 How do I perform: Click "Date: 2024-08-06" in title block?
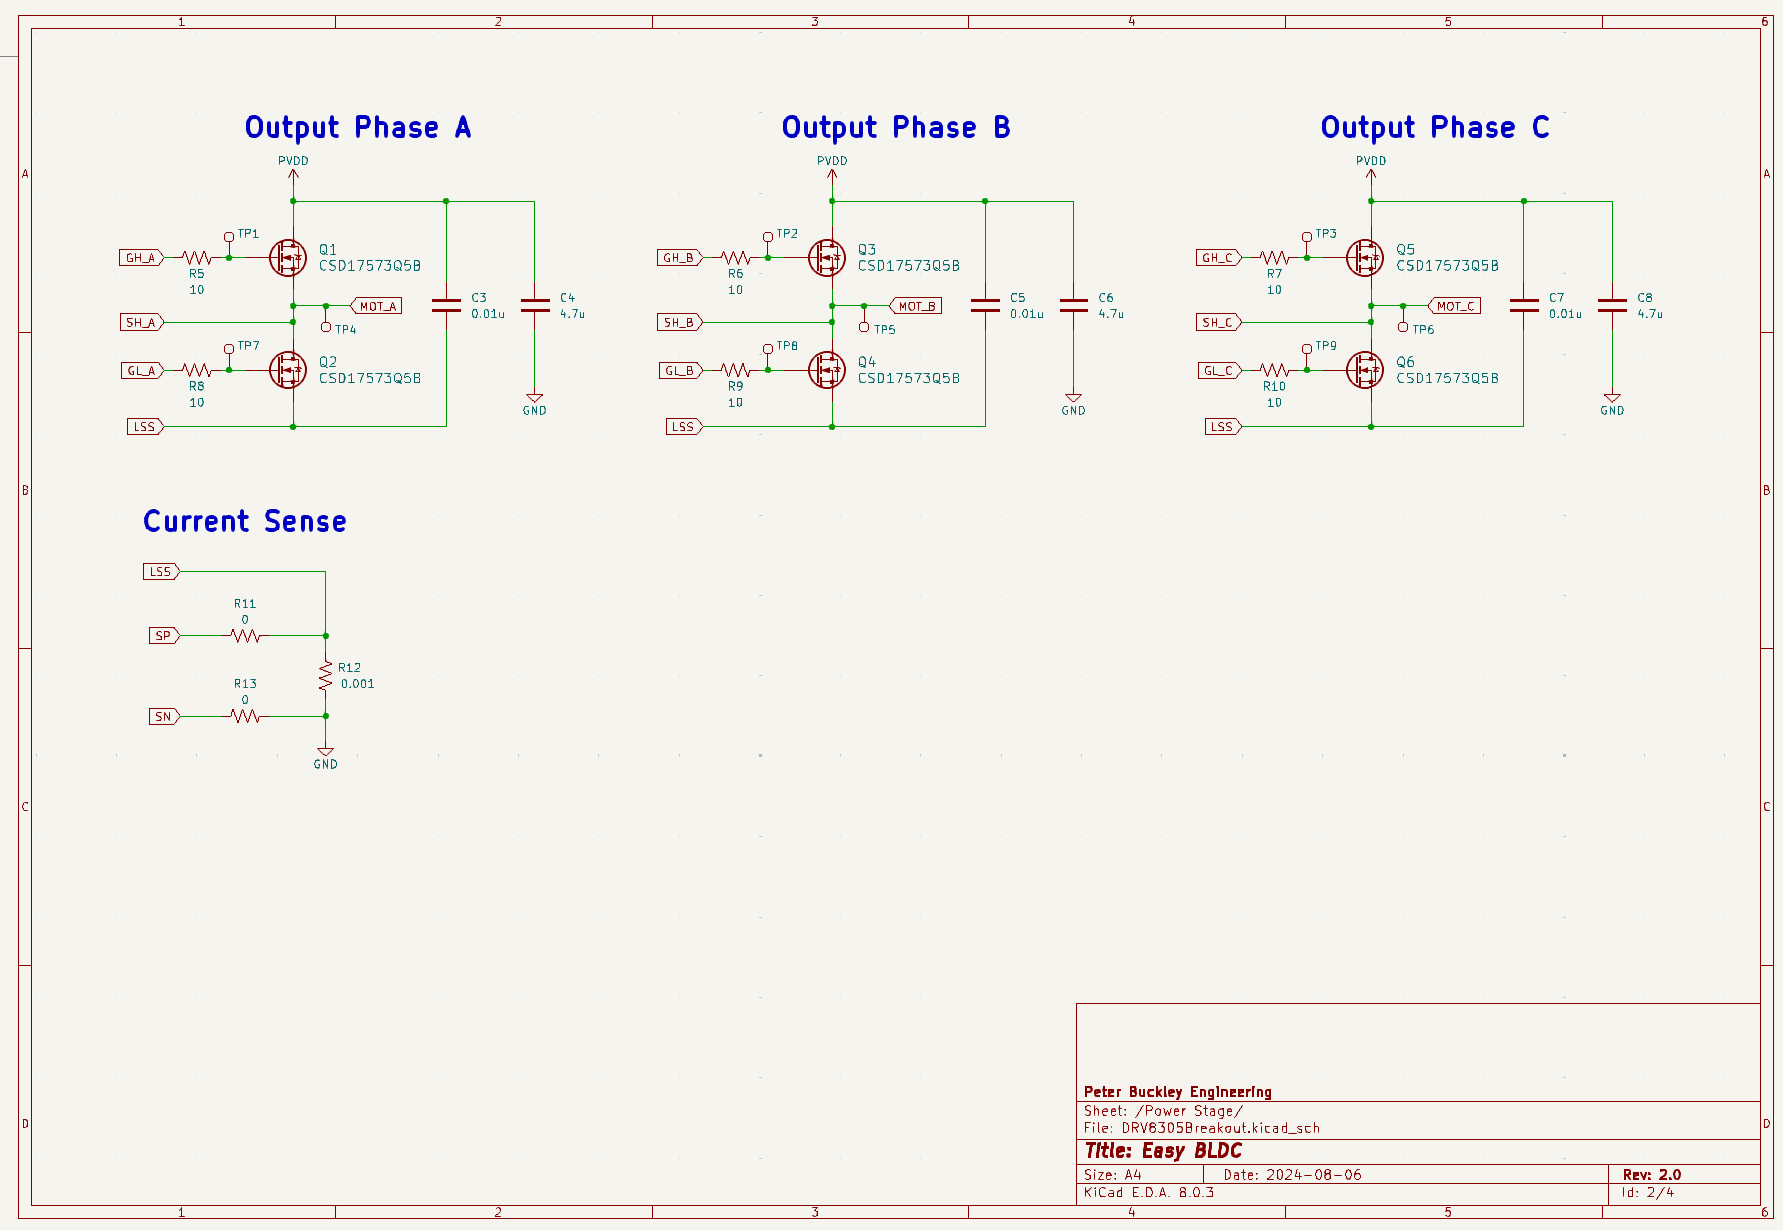(1293, 1175)
